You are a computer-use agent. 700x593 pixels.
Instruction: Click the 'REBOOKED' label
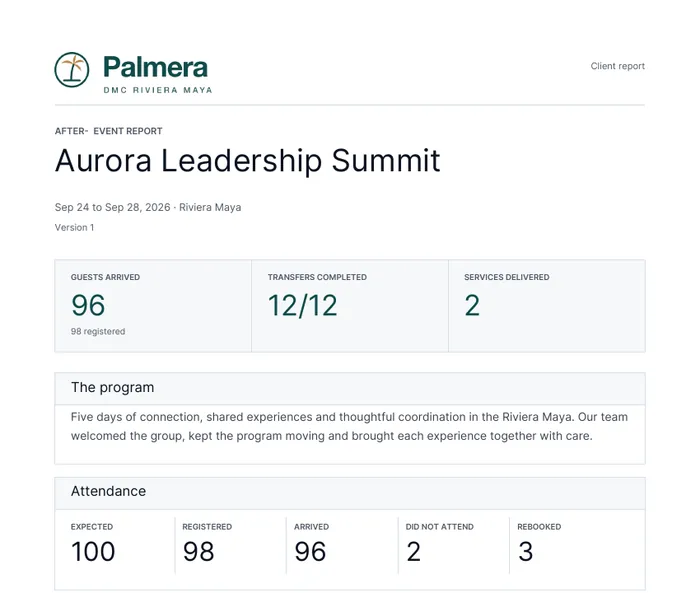point(539,527)
